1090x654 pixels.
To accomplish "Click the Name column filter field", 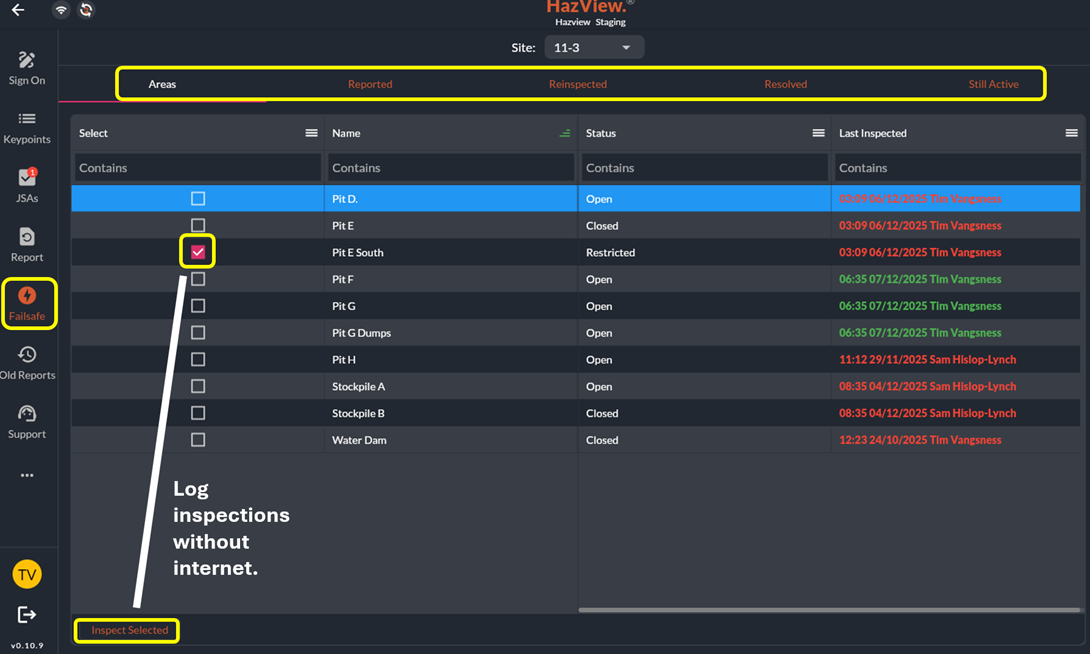I will click(x=450, y=168).
